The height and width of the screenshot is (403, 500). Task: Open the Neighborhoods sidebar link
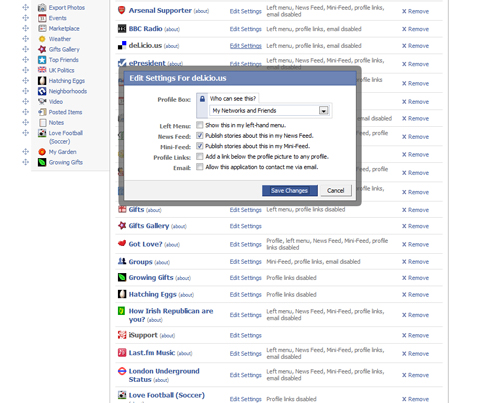(68, 91)
